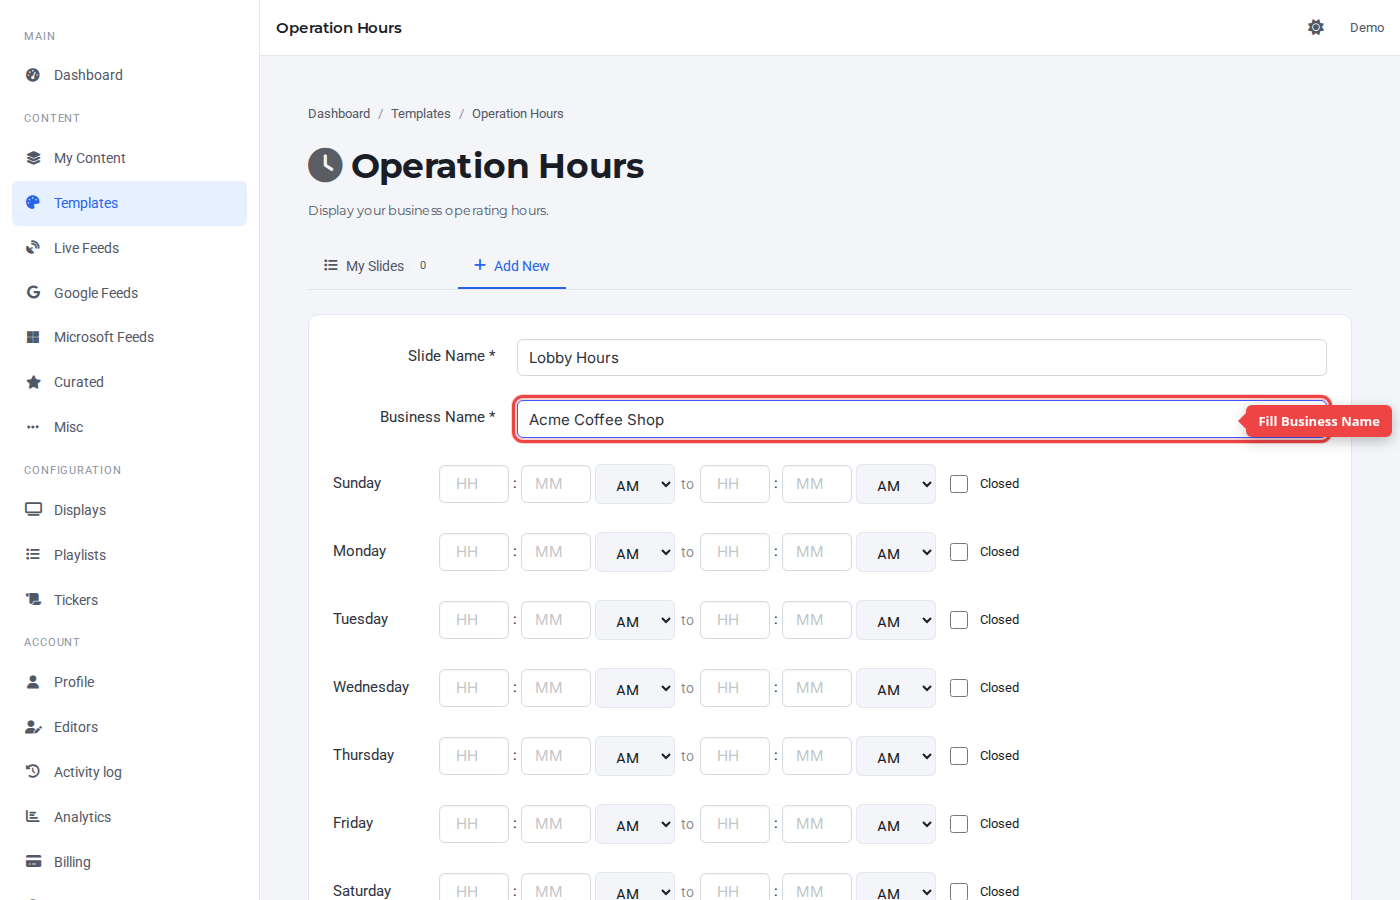The width and height of the screenshot is (1400, 900).
Task: Focus Monday opening MM field
Action: (556, 552)
